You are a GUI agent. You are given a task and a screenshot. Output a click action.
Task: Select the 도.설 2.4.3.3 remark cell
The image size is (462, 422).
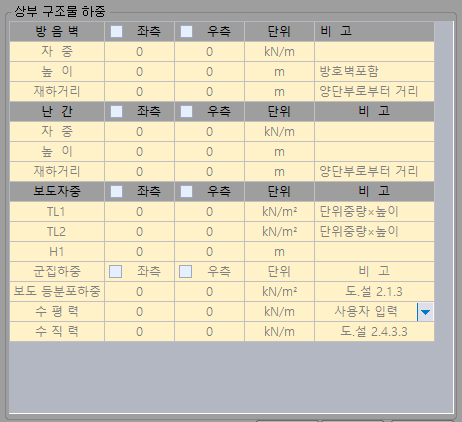(374, 332)
